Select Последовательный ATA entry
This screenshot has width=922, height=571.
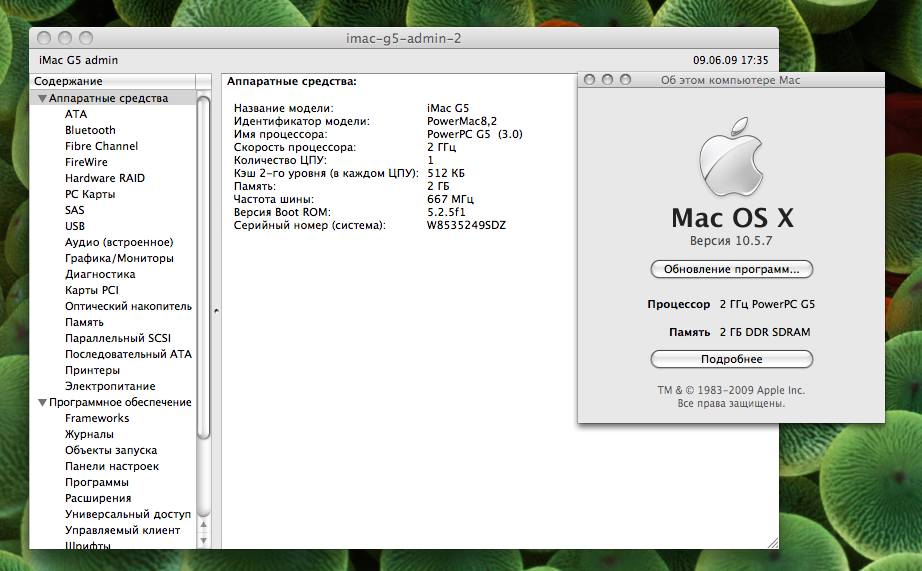click(128, 354)
